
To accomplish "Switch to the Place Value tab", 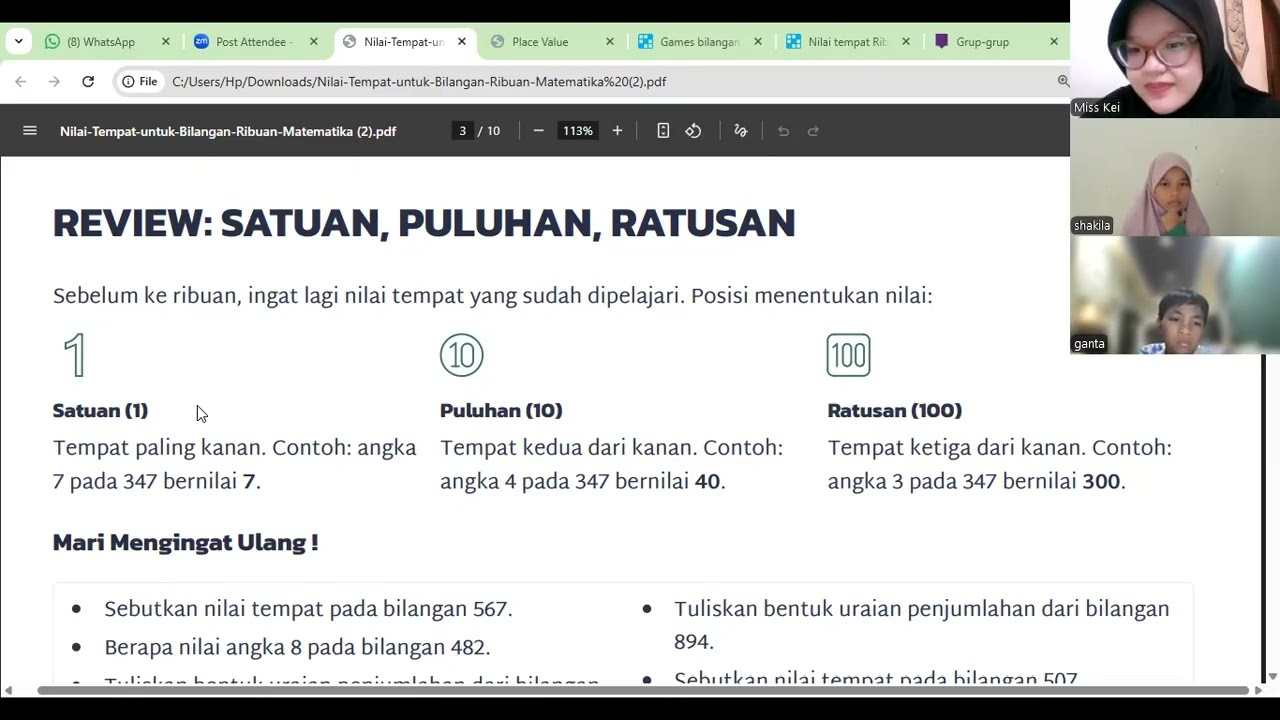I will tap(540, 42).
